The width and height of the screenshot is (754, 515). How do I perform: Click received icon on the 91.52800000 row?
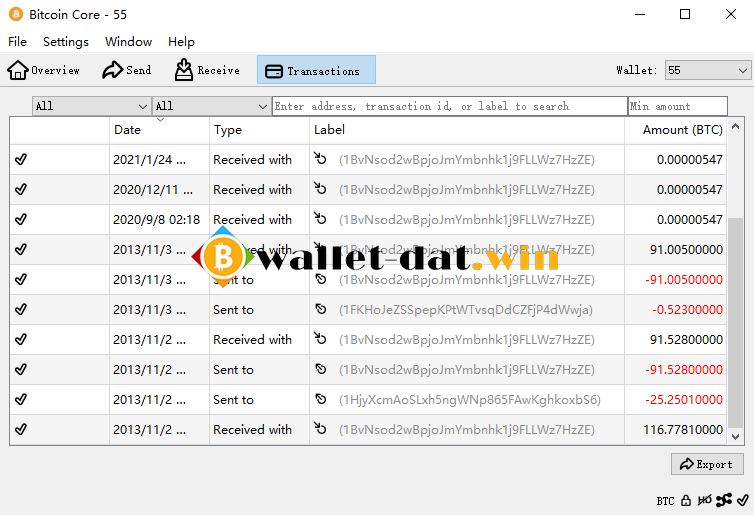[320, 339]
